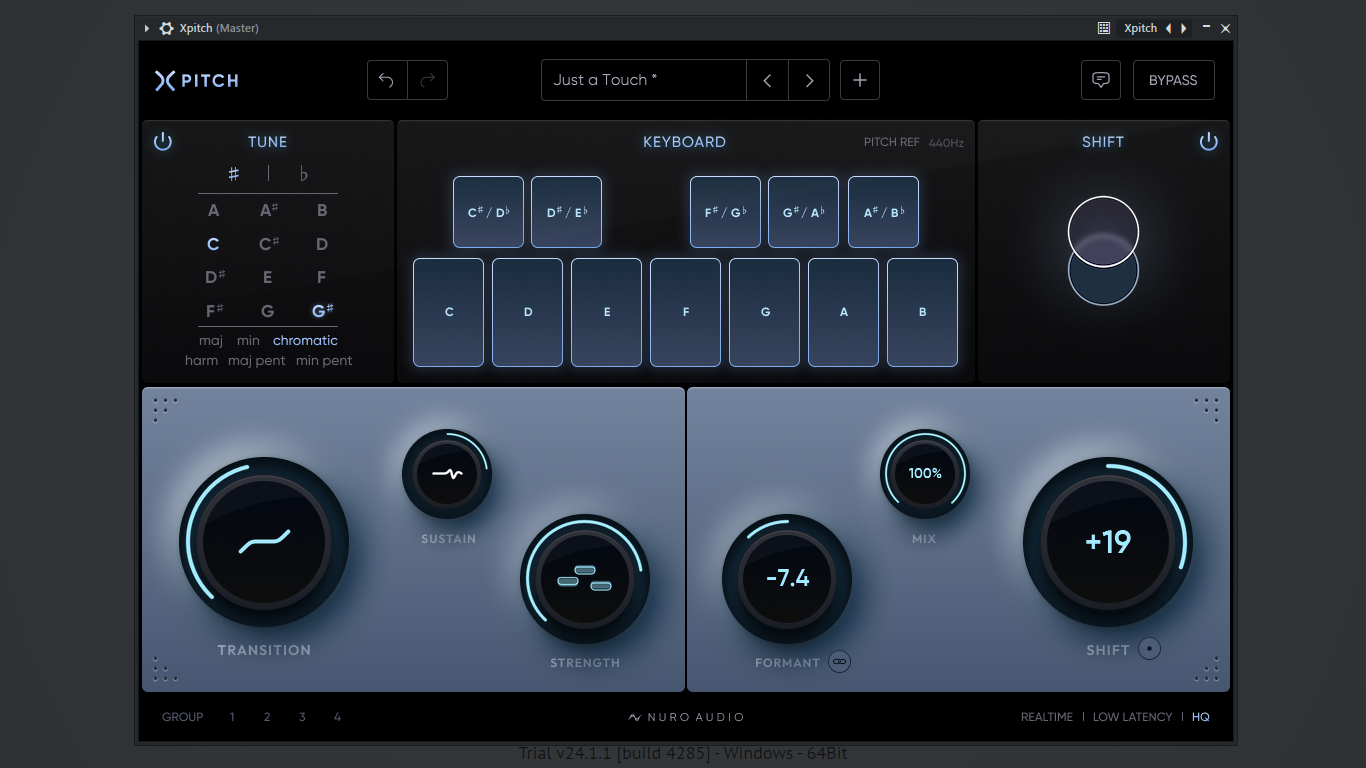The width and height of the screenshot is (1366, 768).
Task: Toggle the TUNE section power button
Action: click(163, 141)
